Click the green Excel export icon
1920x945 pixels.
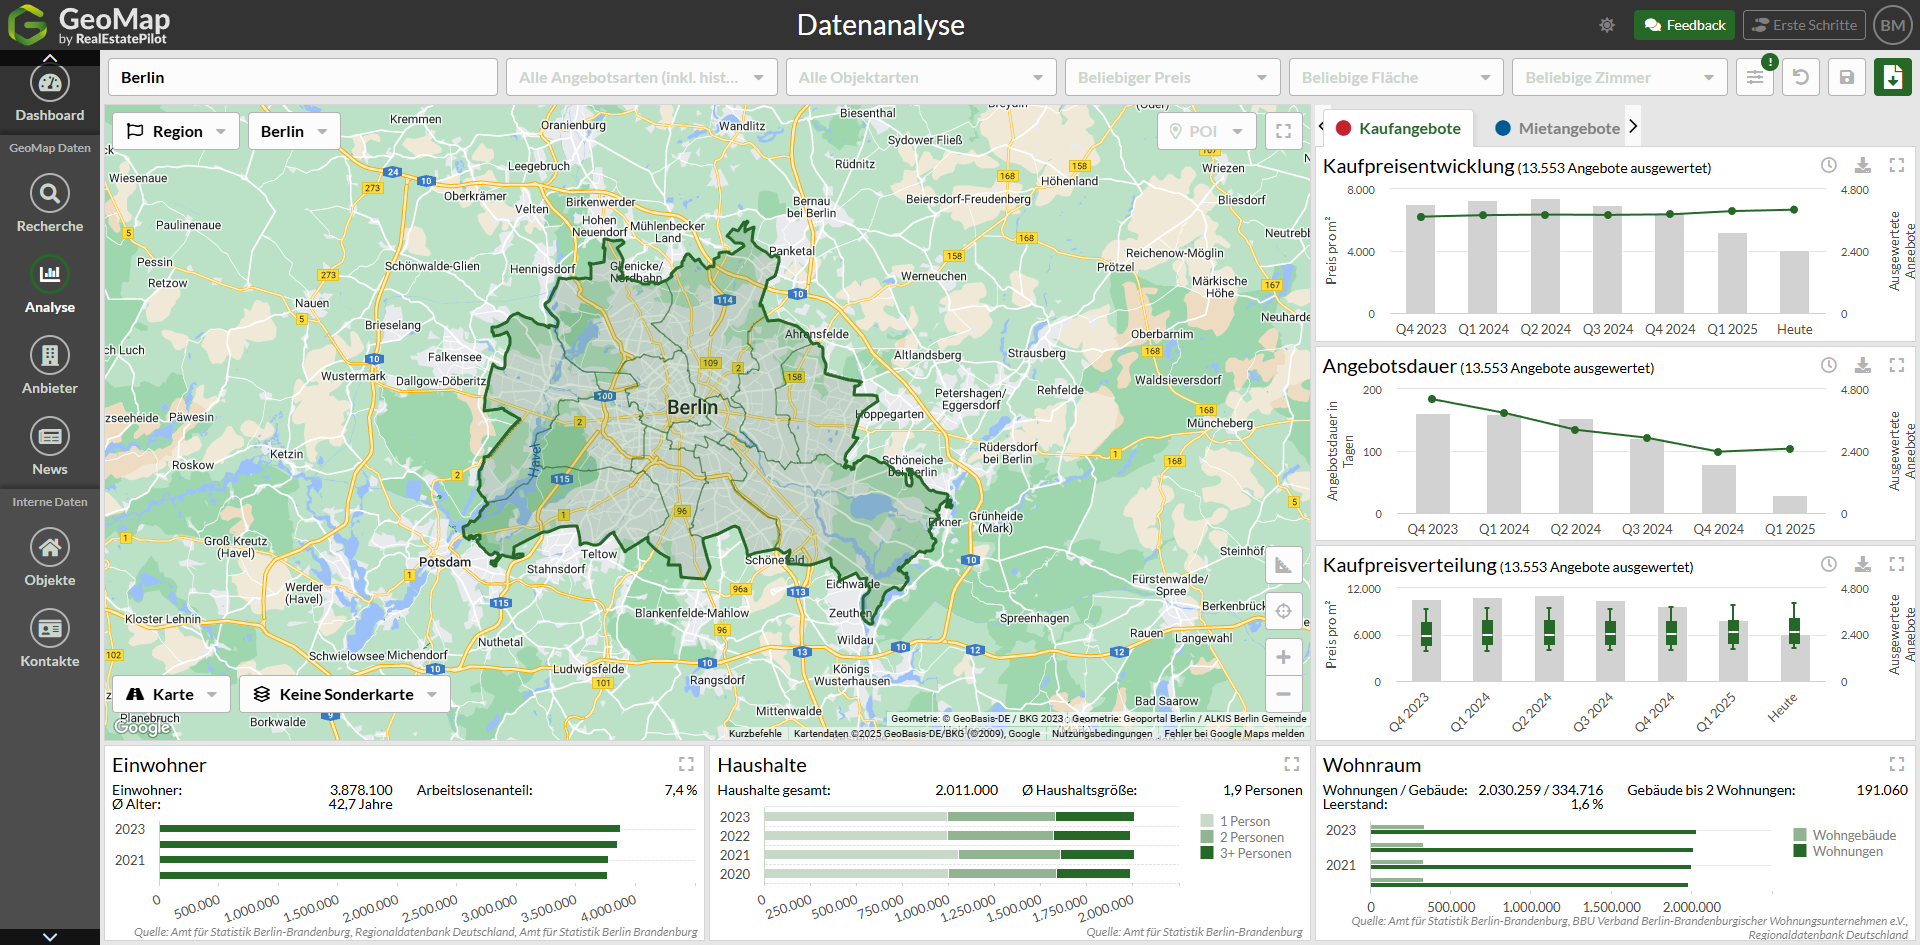[x=1892, y=77]
